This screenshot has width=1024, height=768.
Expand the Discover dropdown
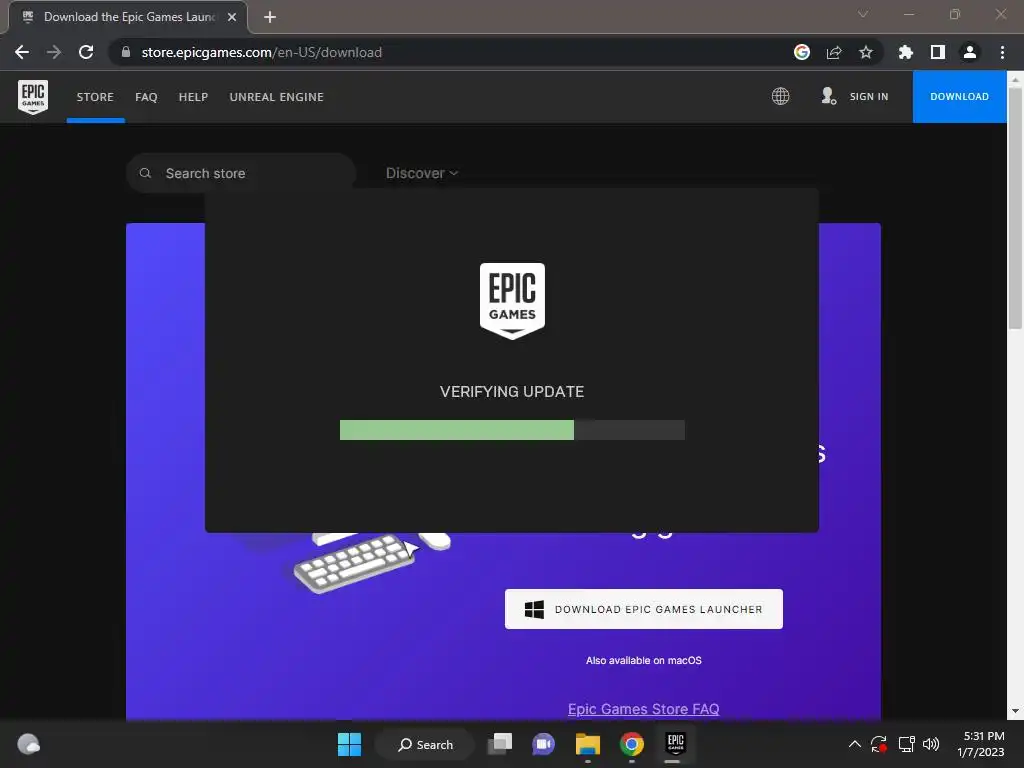pyautogui.click(x=422, y=173)
